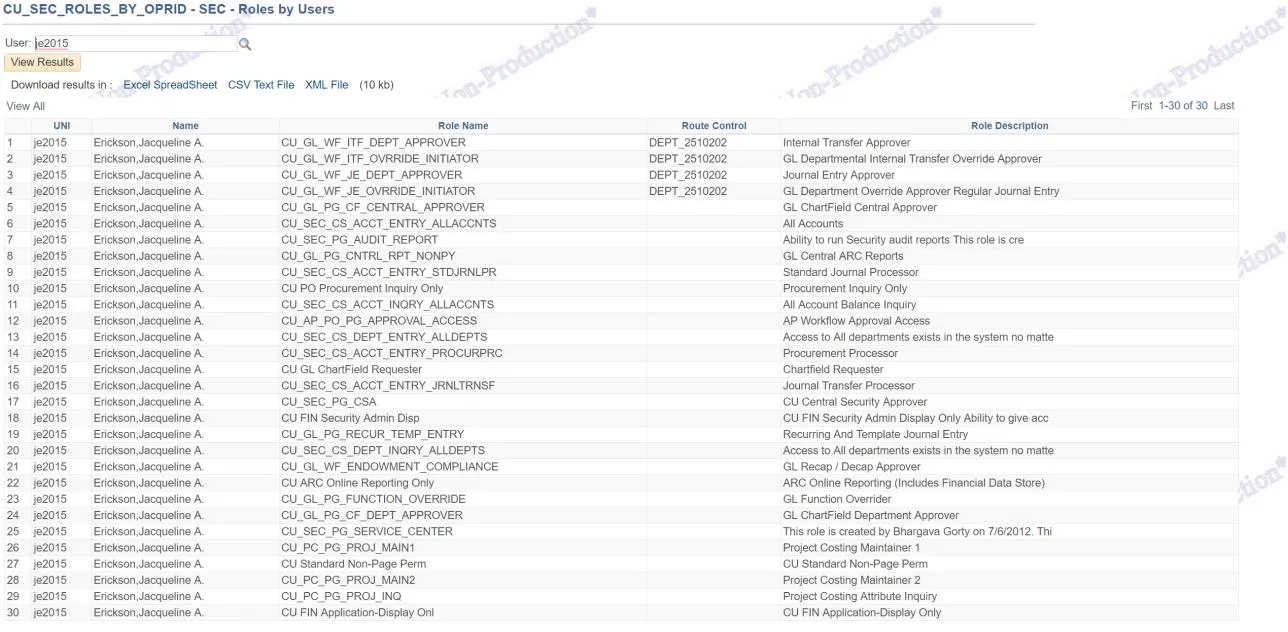Screen dimensions: 1288x632
Task: Select role CU_SEC_CS_ACCT_INQRY_ALLACCNTS
Action: 388,305
